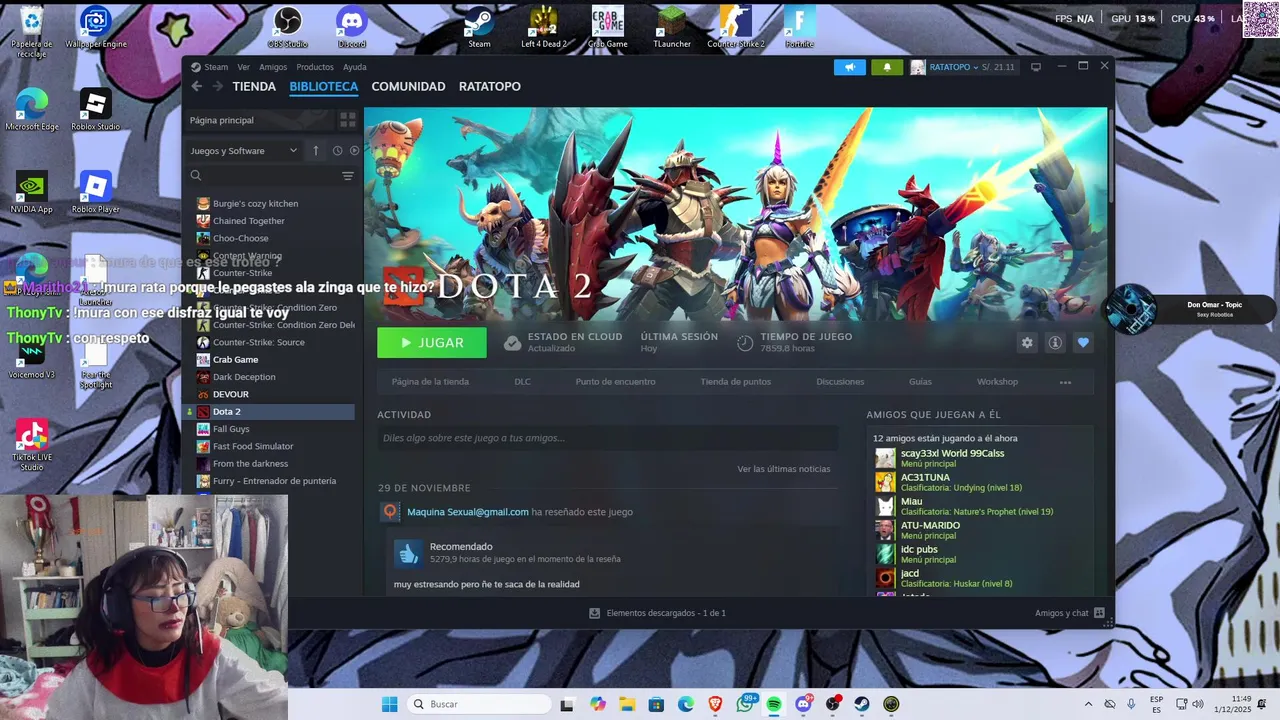Click Spotify in the taskbar
The image size is (1280, 720).
[x=774, y=704]
